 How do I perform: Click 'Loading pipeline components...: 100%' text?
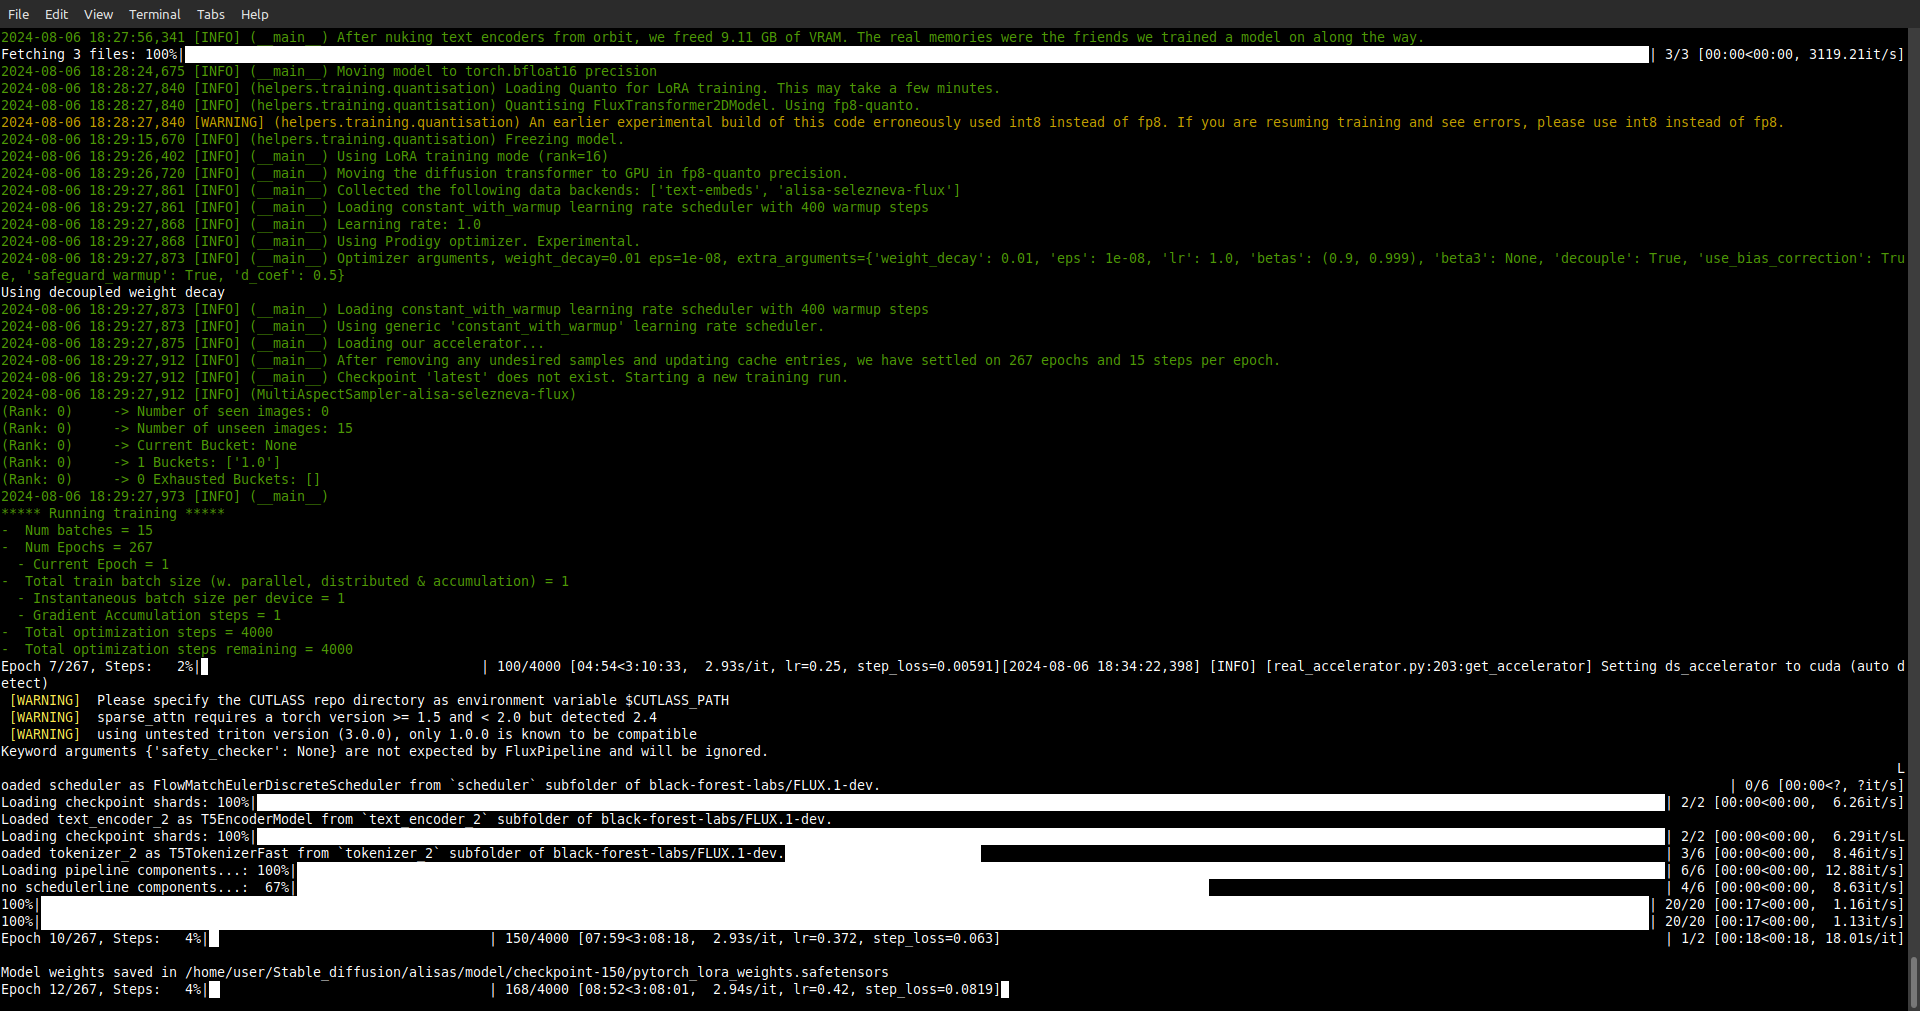coord(145,870)
